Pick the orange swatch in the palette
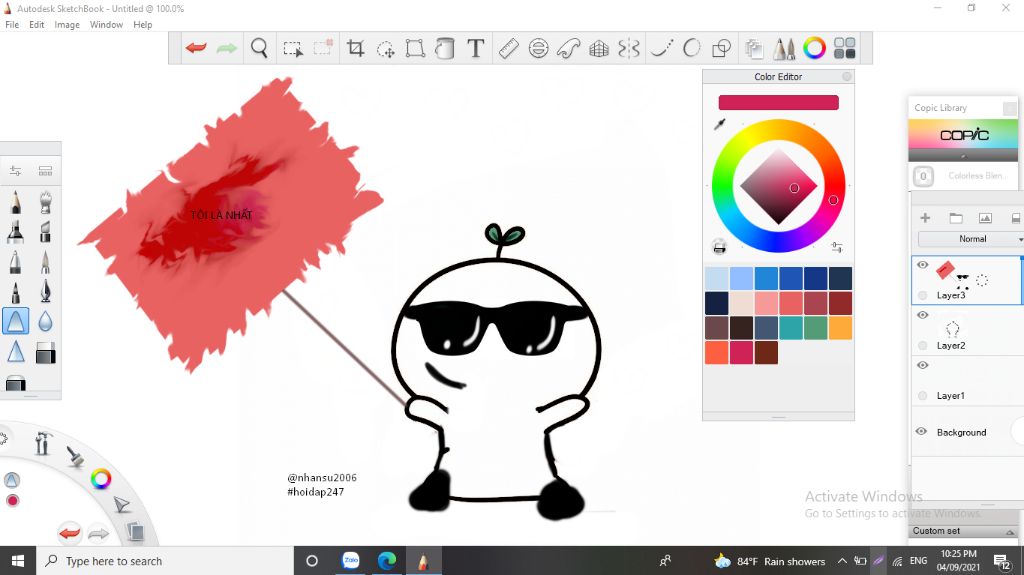 840,328
